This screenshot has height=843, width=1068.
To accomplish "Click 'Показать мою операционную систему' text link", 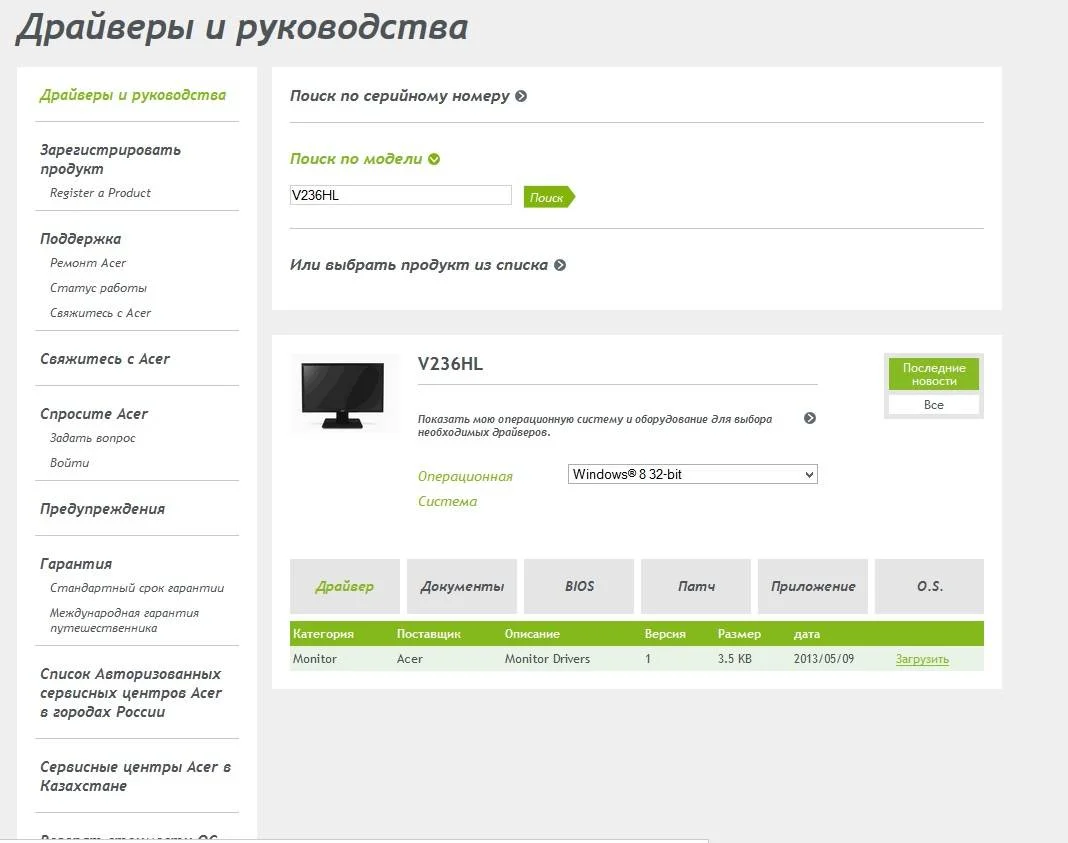I will (x=595, y=426).
